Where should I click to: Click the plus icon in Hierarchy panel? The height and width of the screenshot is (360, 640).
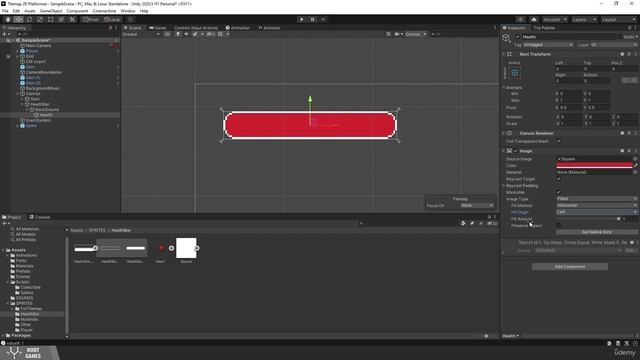point(4,34)
